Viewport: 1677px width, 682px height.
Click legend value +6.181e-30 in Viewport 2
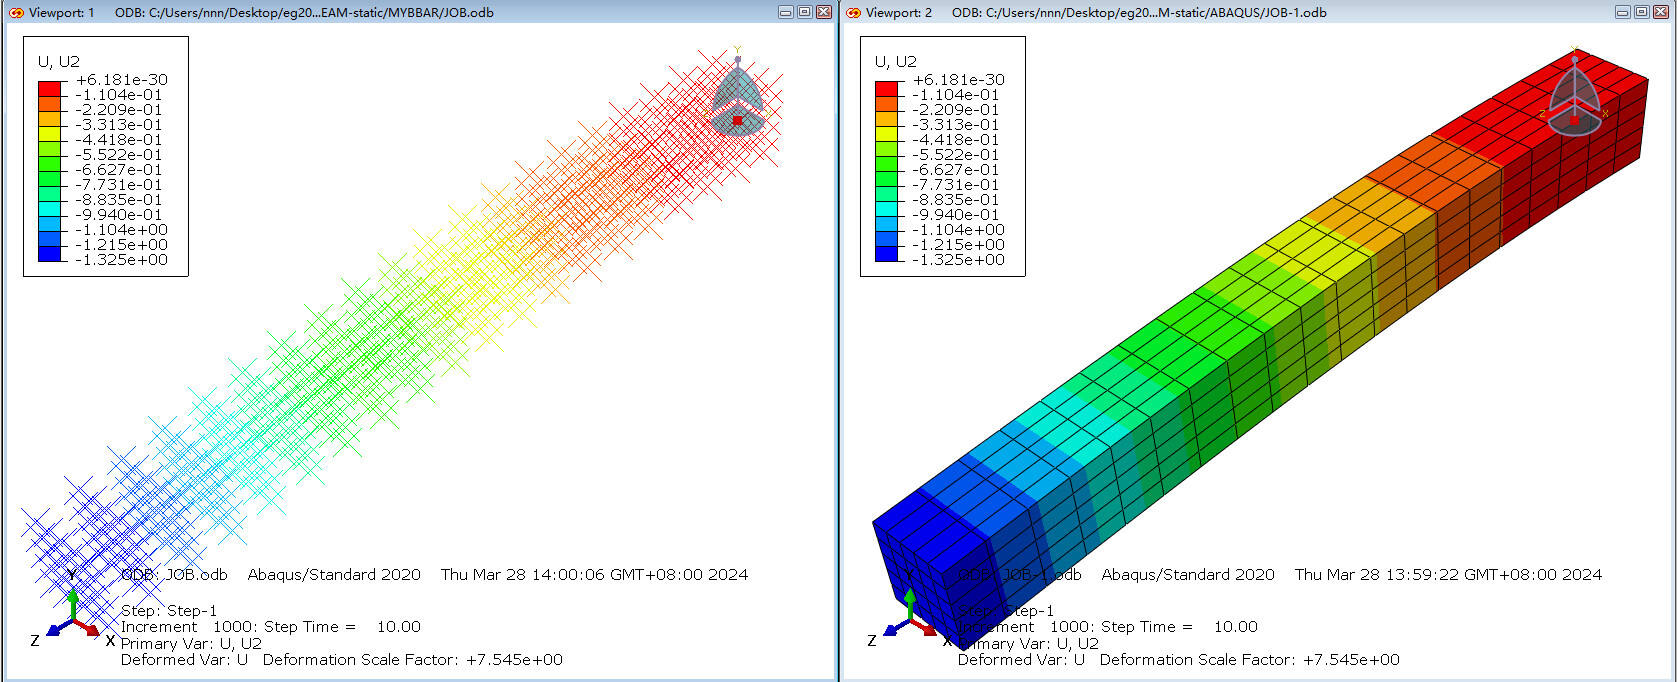pyautogui.click(x=959, y=80)
